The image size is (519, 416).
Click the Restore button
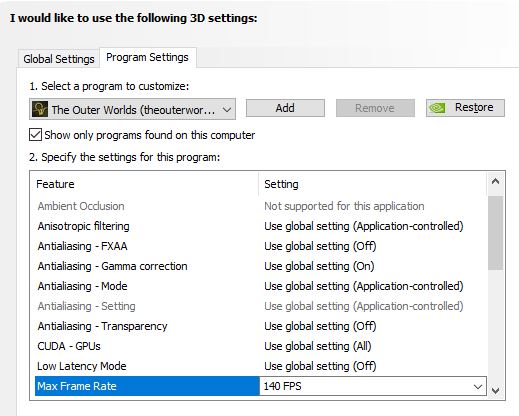(x=465, y=108)
